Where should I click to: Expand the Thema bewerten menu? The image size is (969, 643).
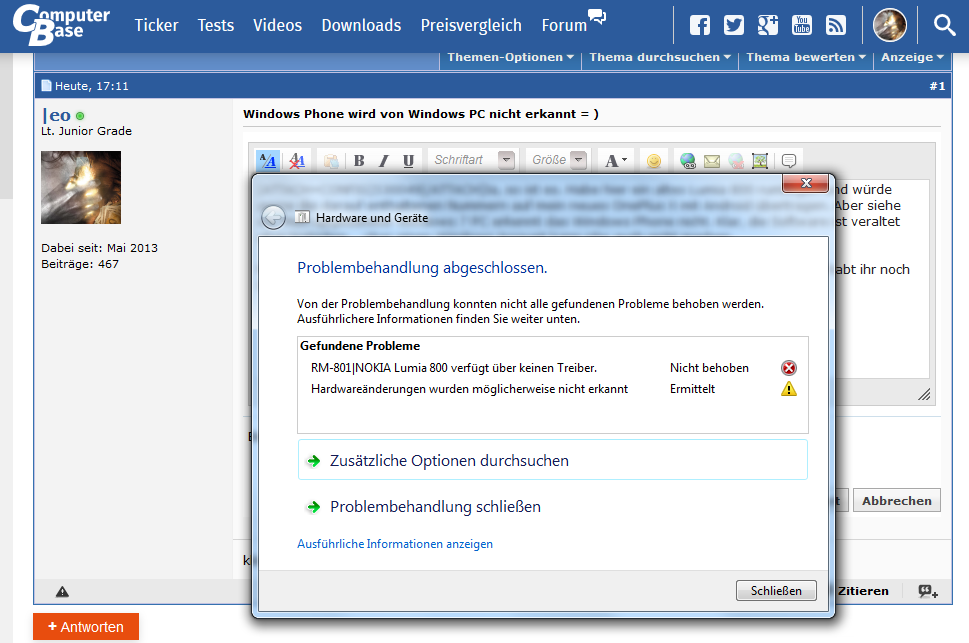[x=806, y=57]
